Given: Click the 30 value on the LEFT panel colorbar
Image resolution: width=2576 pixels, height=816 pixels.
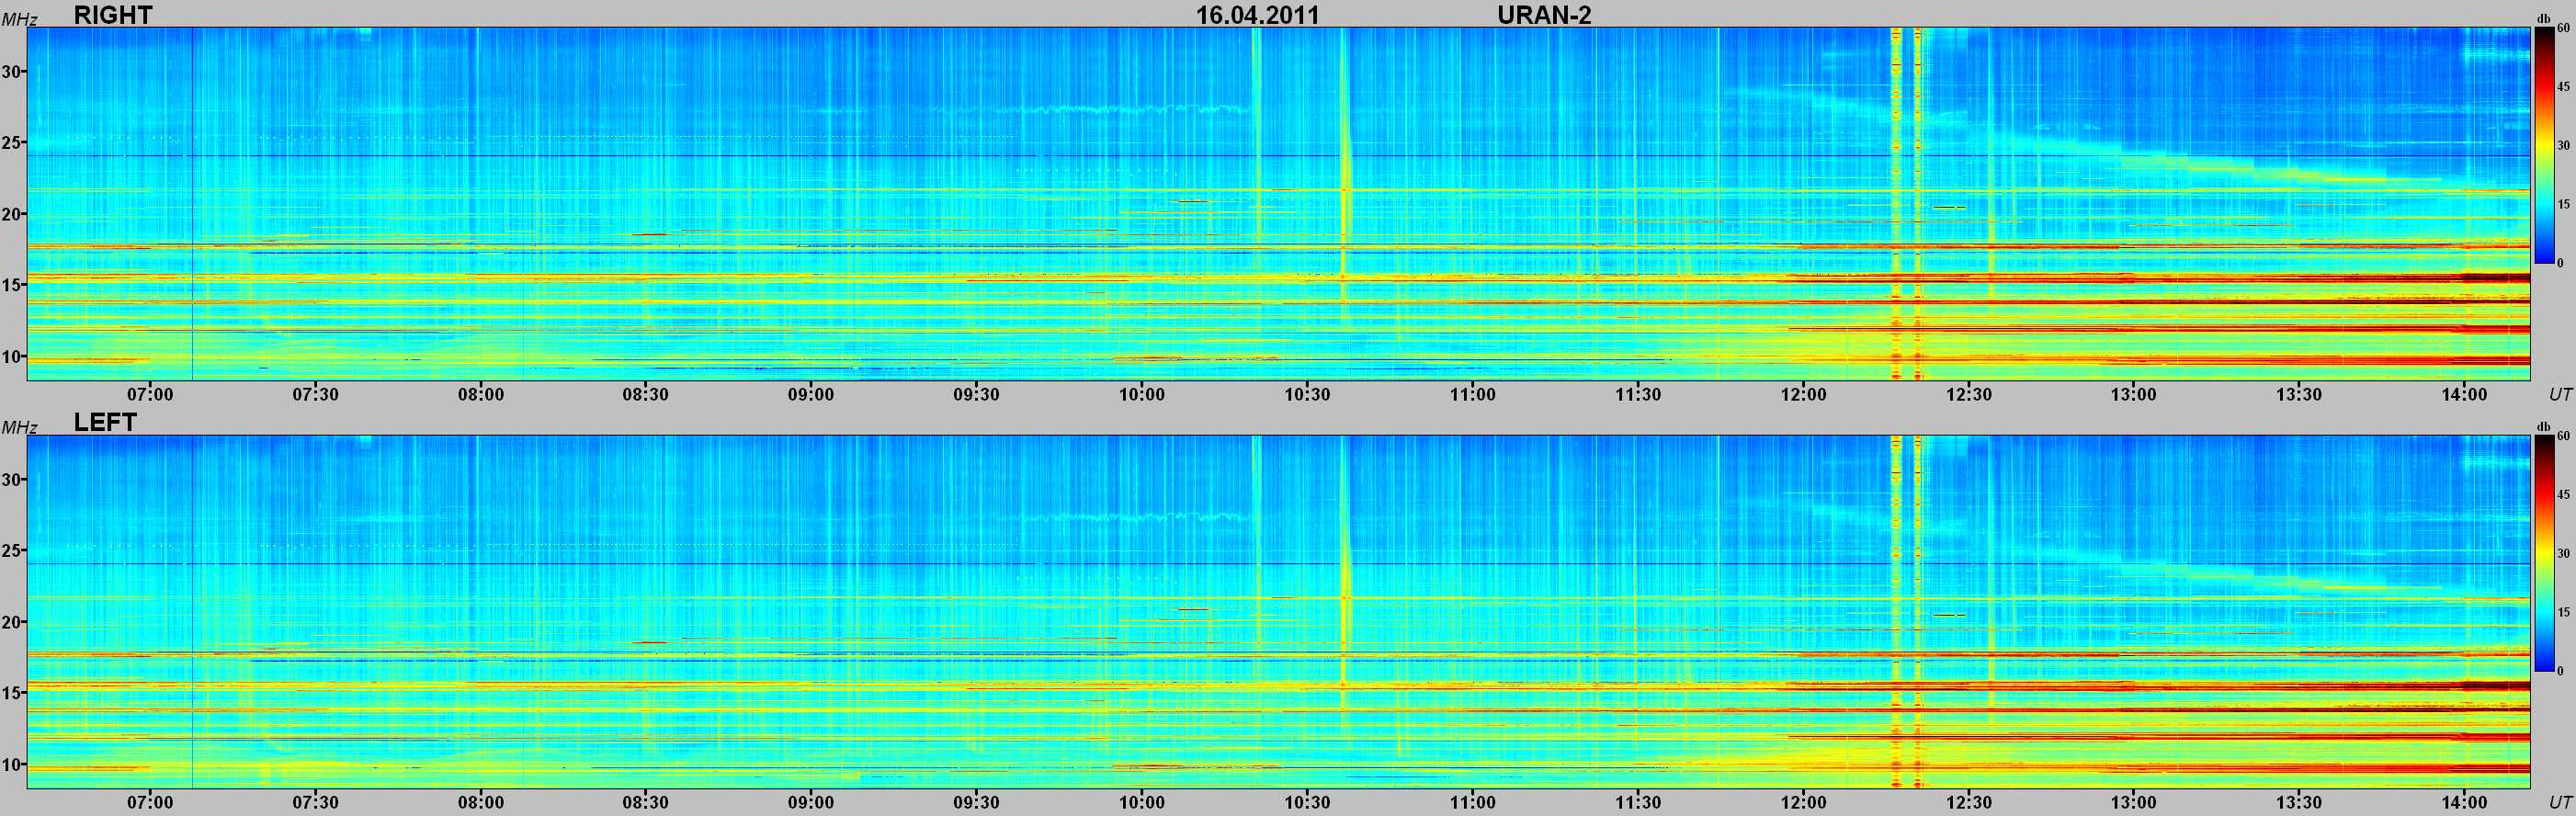Looking at the screenshot, I should (x=2563, y=554).
